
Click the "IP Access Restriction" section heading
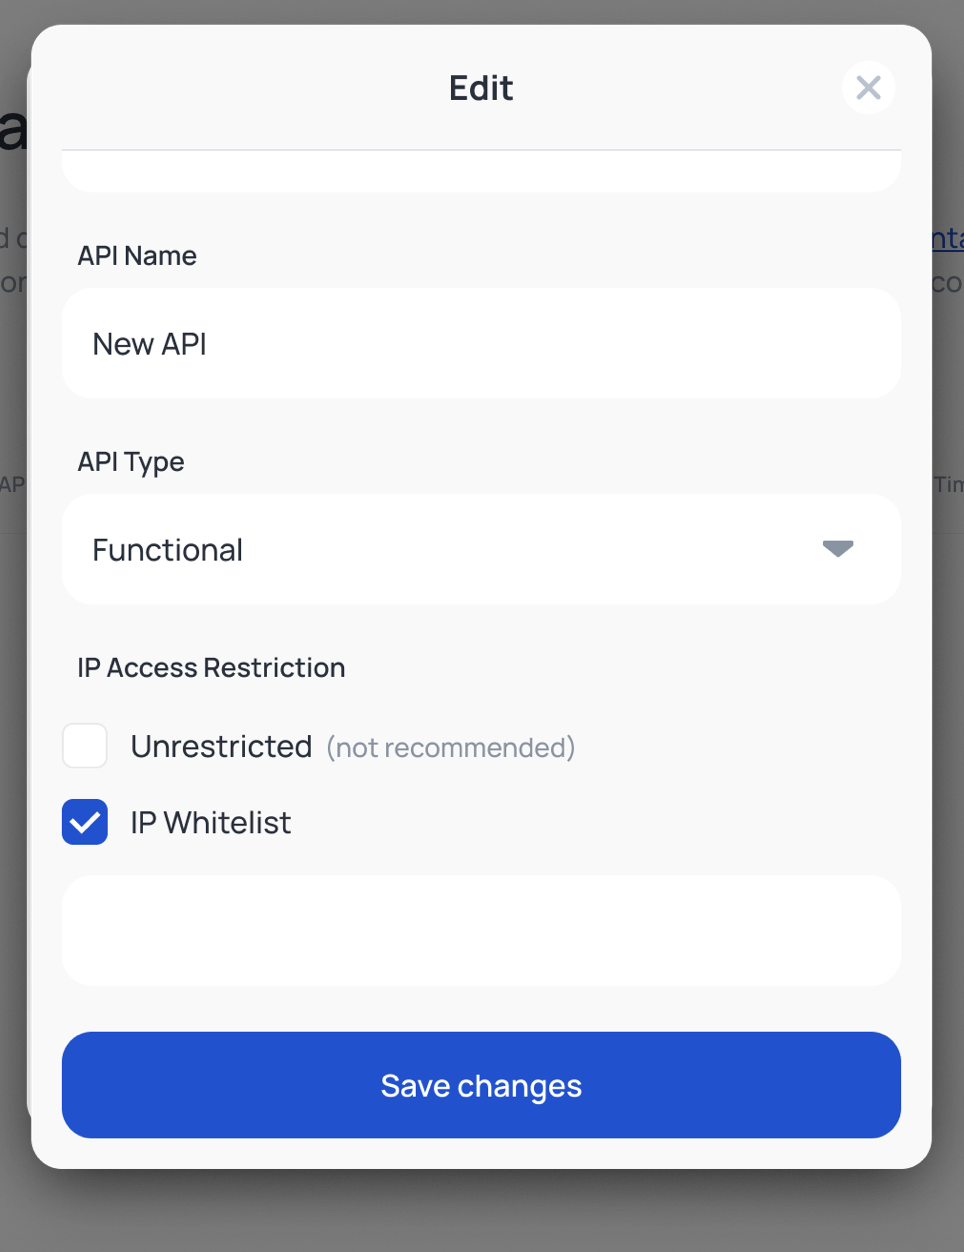point(211,667)
